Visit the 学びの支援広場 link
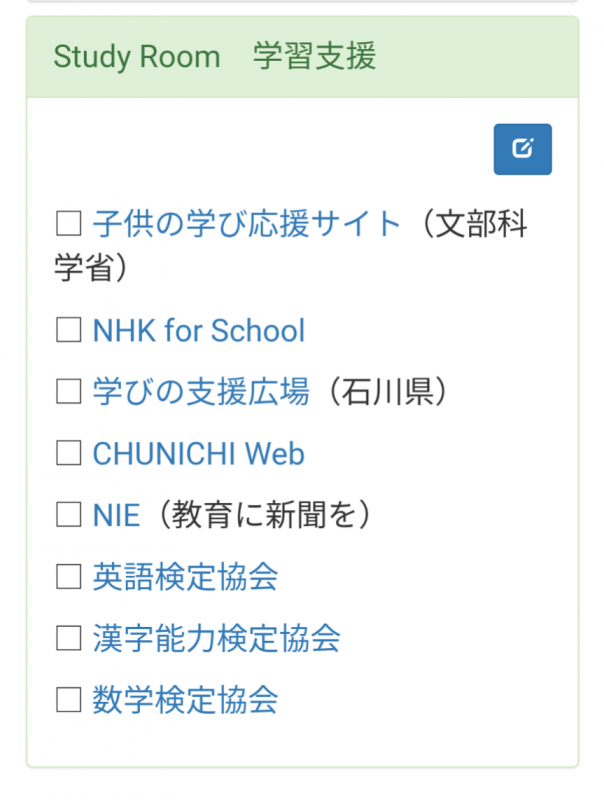The image size is (604, 800). pos(200,392)
